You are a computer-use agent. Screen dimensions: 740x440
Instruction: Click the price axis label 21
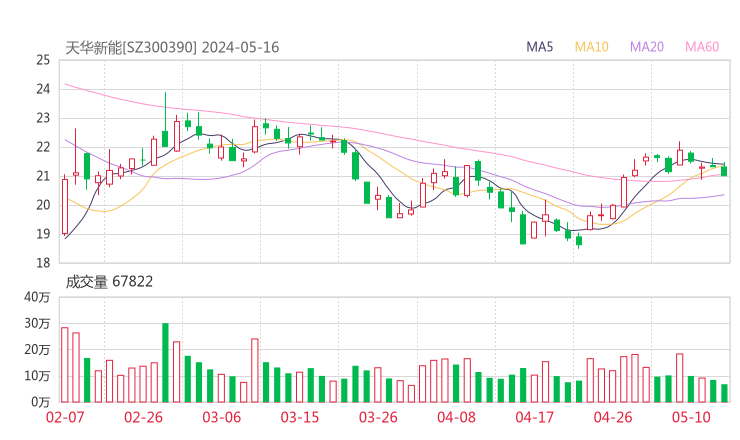43,176
